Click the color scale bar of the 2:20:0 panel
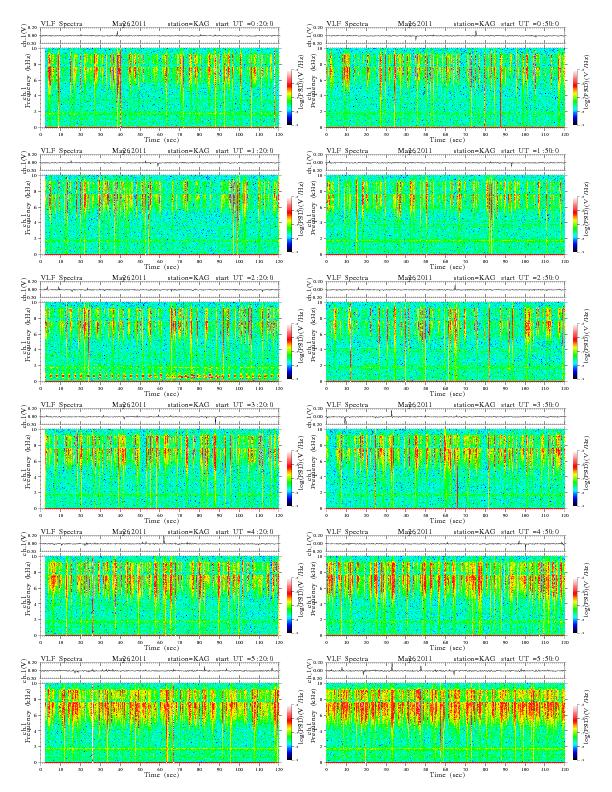 pyautogui.click(x=289, y=351)
